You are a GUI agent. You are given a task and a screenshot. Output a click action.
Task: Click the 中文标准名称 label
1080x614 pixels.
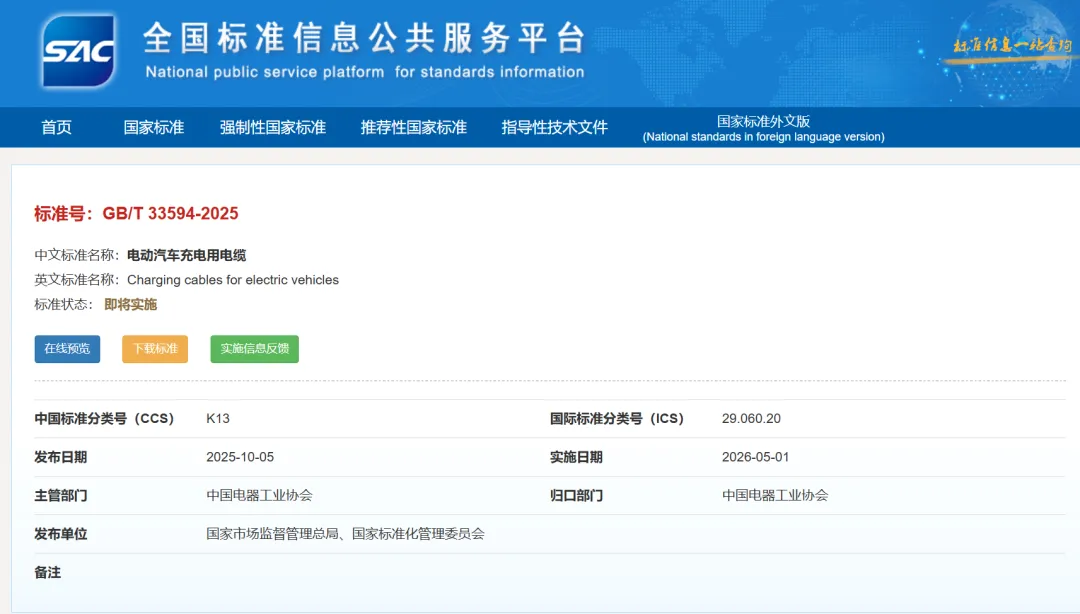pos(76,255)
